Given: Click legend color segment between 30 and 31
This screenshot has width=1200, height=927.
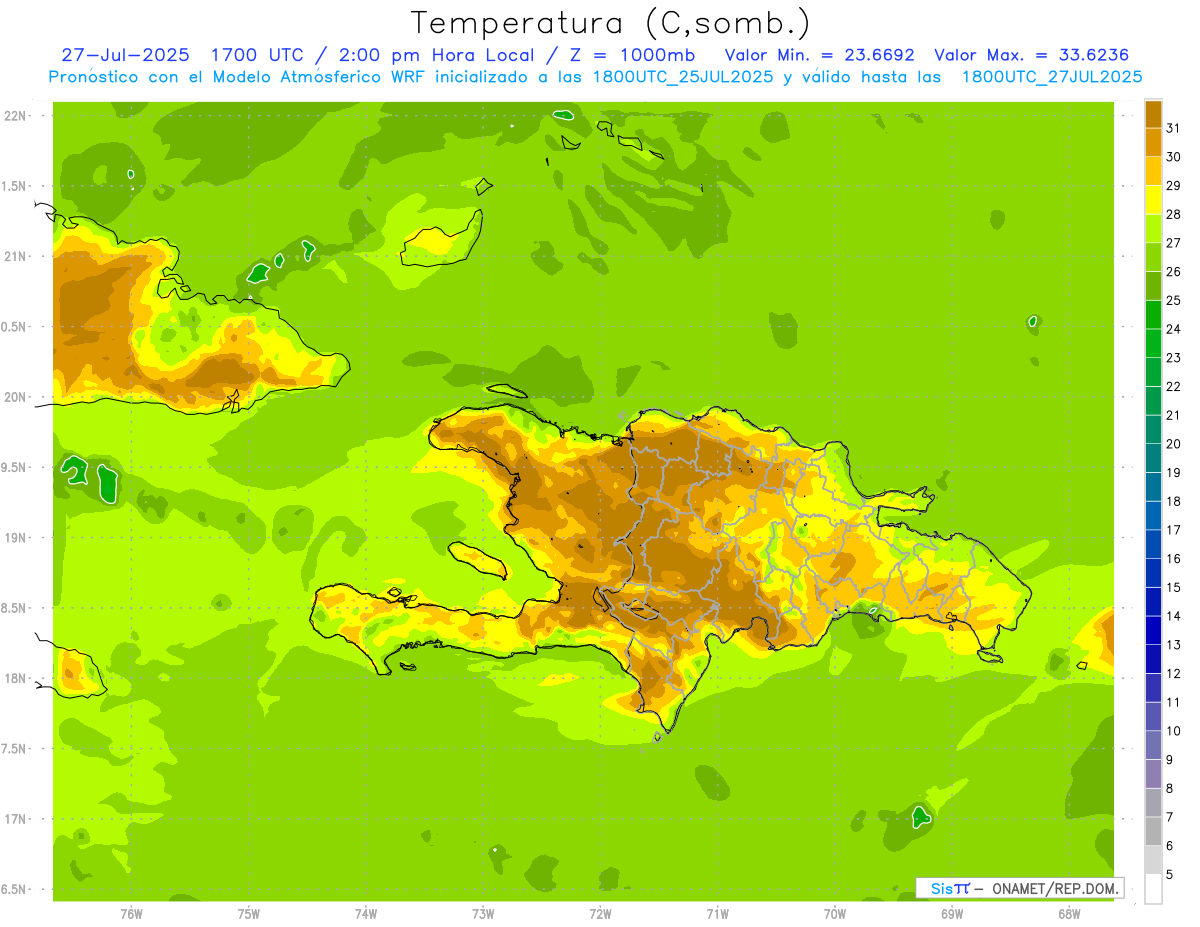Looking at the screenshot, I should [x=1153, y=142].
